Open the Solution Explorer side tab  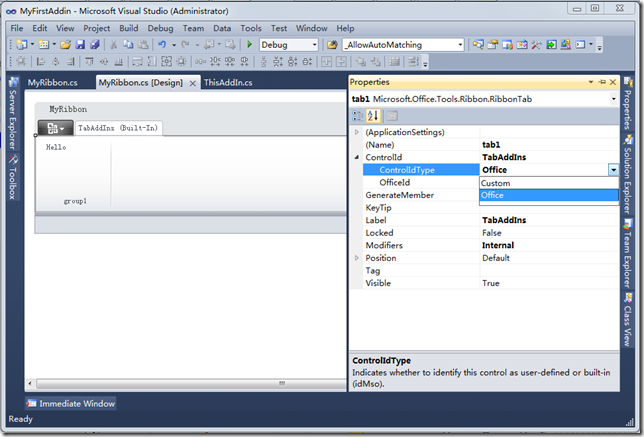(627, 175)
